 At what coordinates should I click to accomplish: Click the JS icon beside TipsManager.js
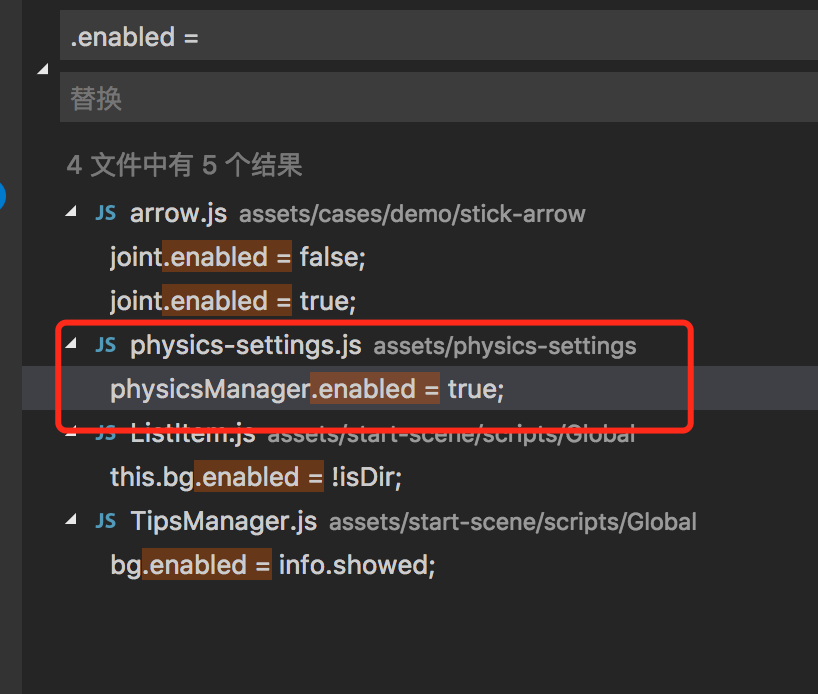click(x=105, y=521)
